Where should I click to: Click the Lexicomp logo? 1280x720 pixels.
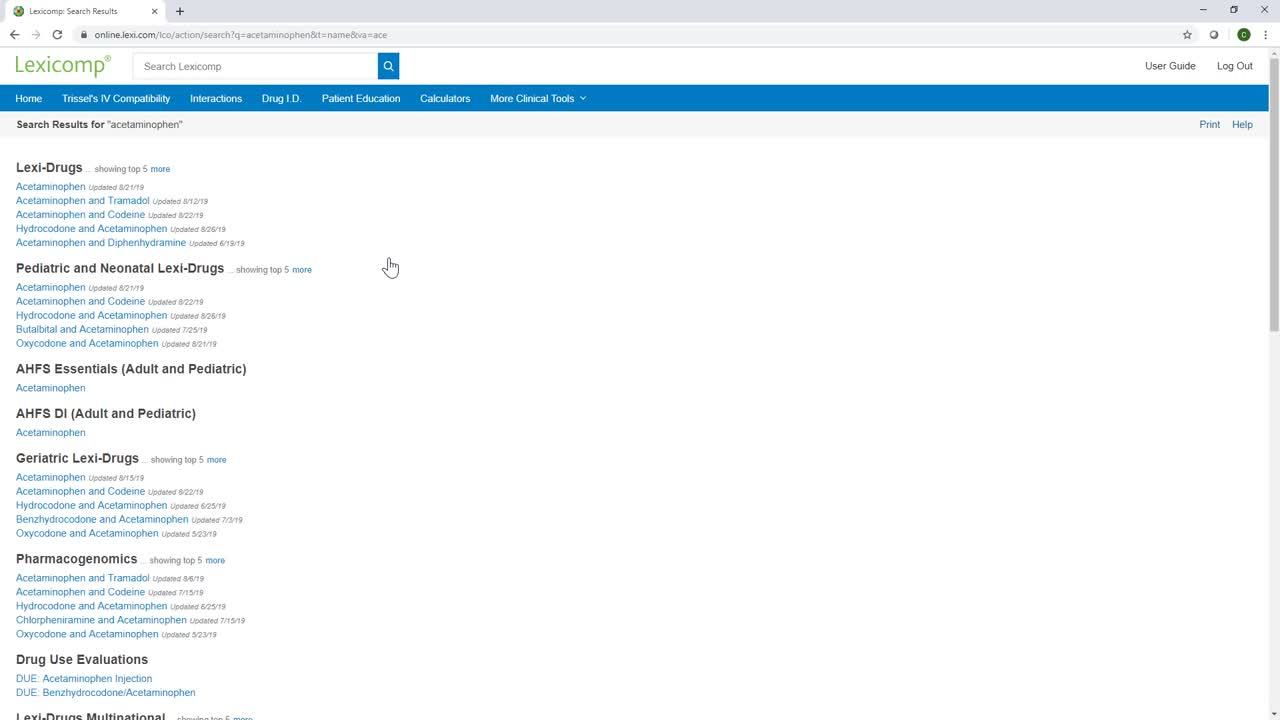click(x=63, y=66)
